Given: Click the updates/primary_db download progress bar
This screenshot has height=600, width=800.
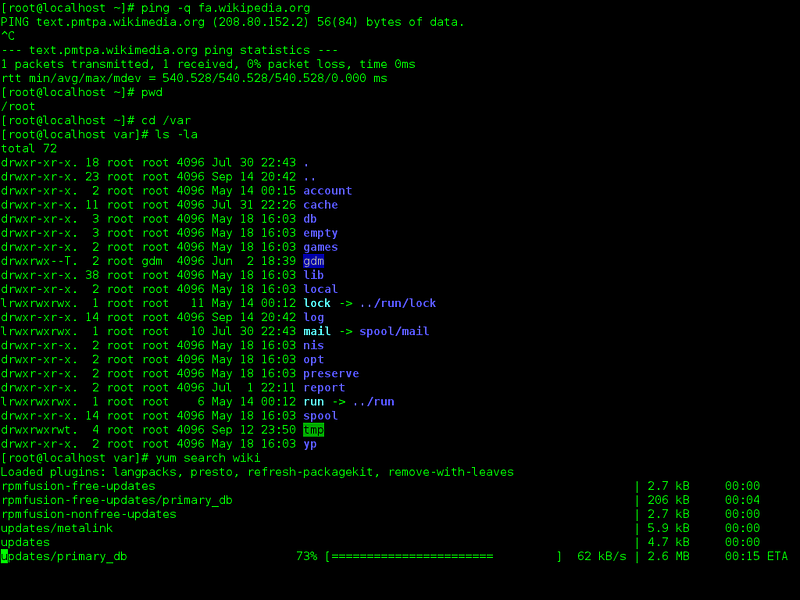Looking at the screenshot, I should coord(444,557).
